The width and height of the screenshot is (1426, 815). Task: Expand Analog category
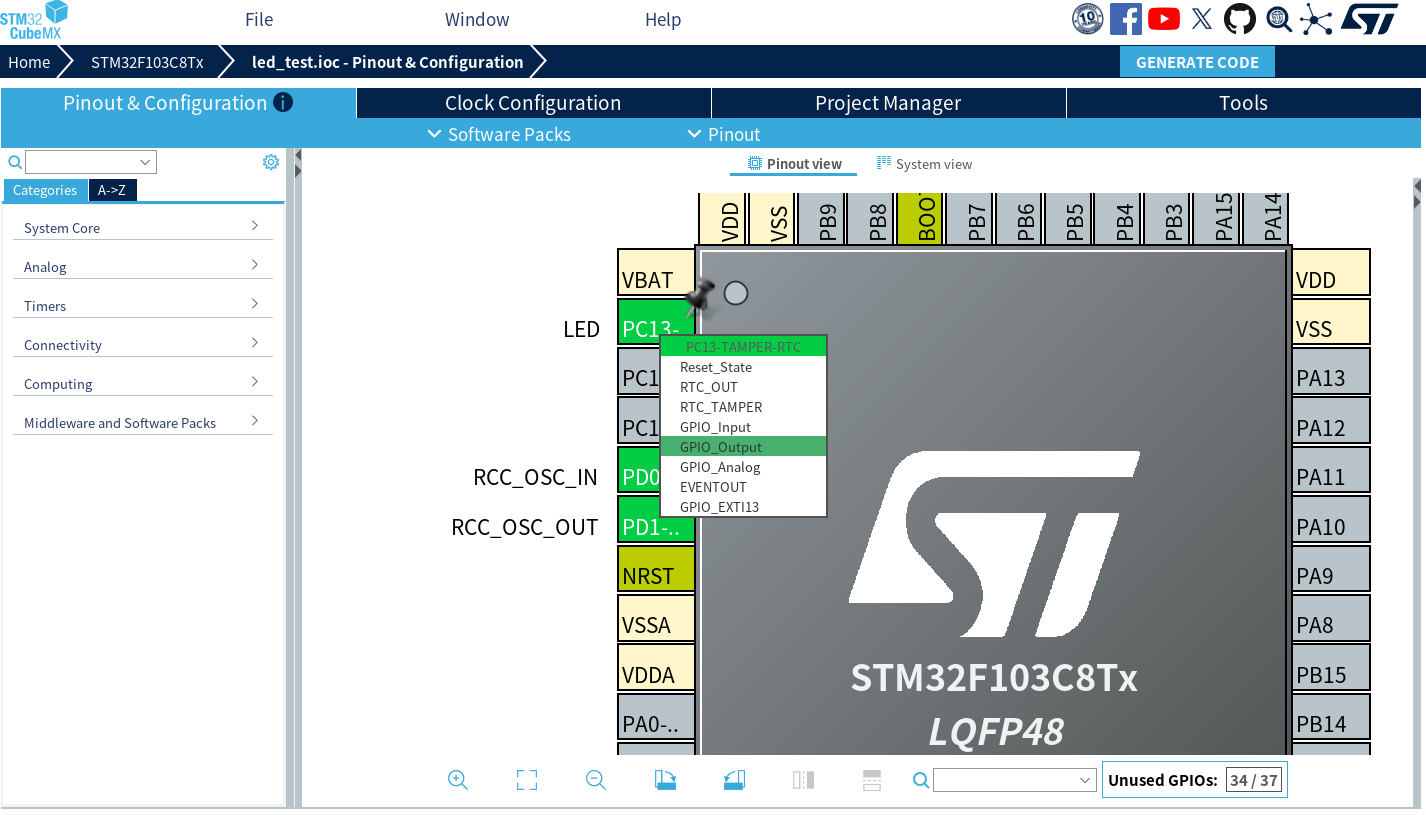tap(142, 266)
